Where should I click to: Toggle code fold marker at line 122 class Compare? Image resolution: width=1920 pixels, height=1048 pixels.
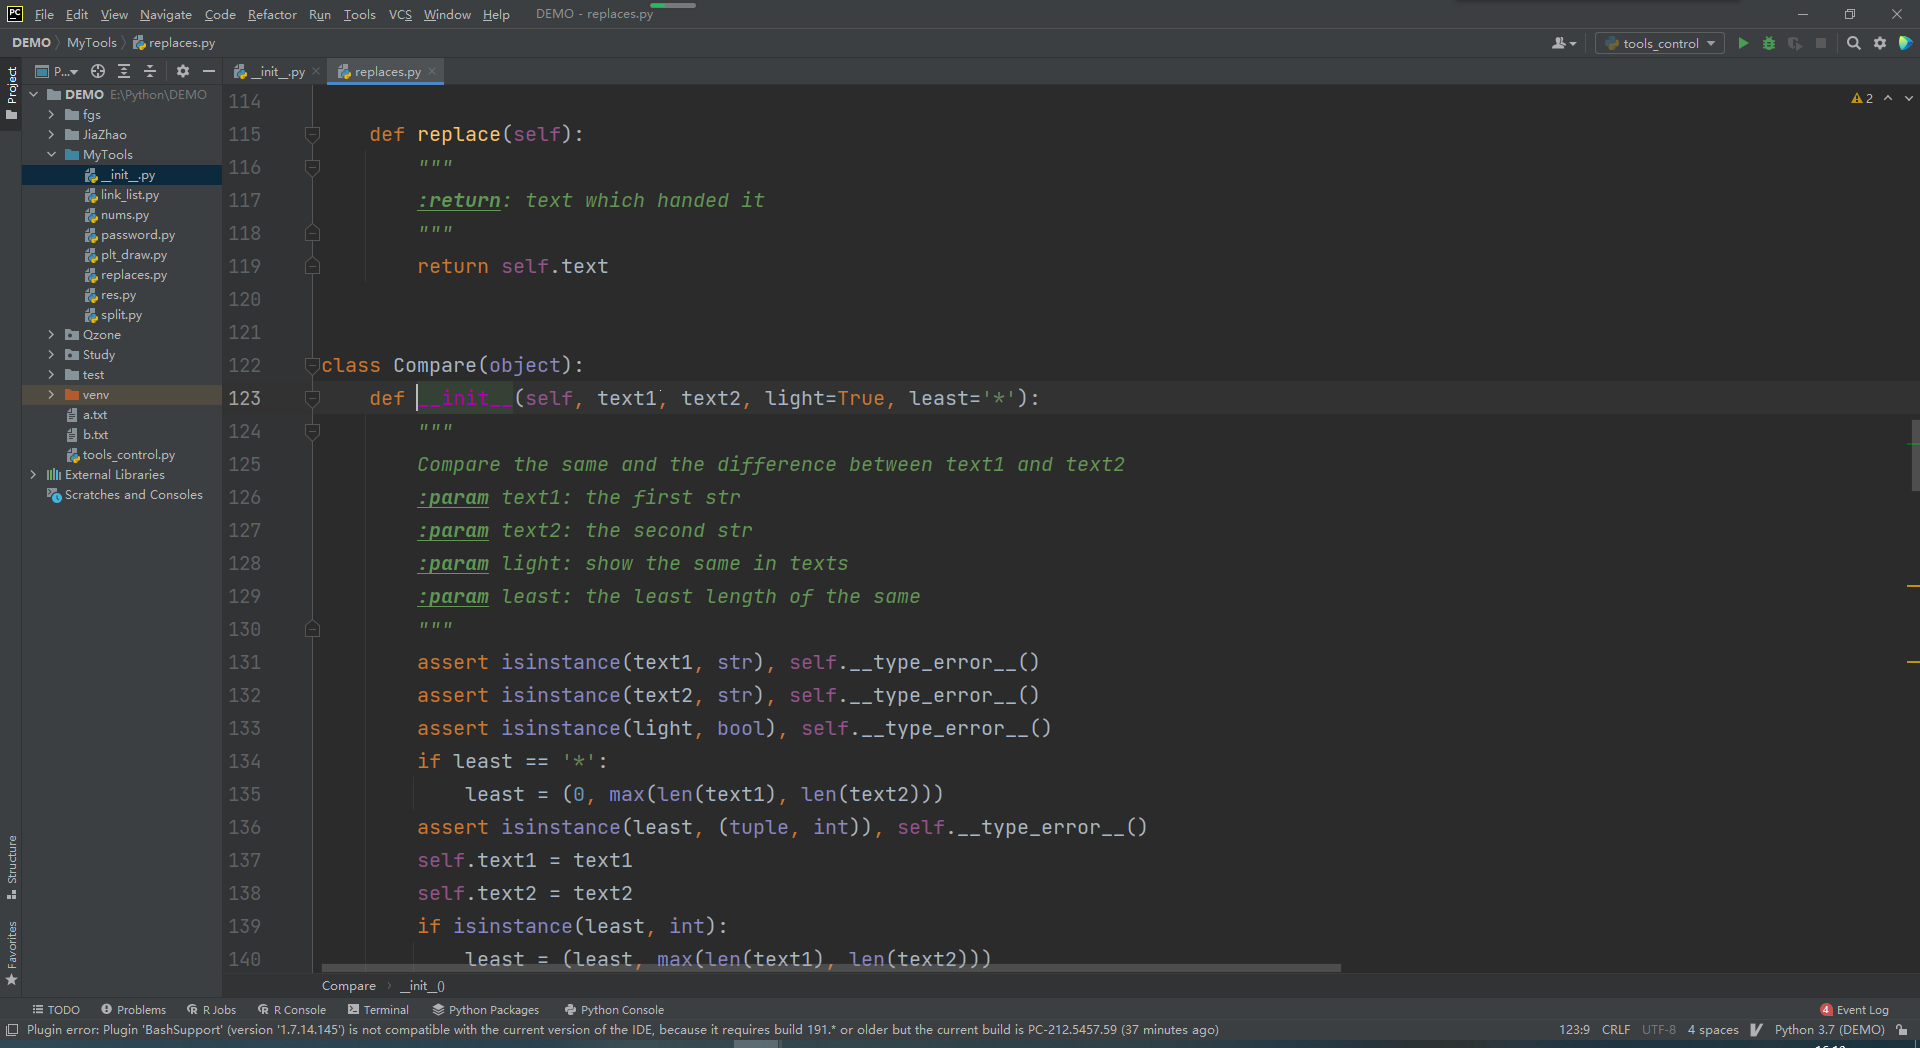pos(312,365)
